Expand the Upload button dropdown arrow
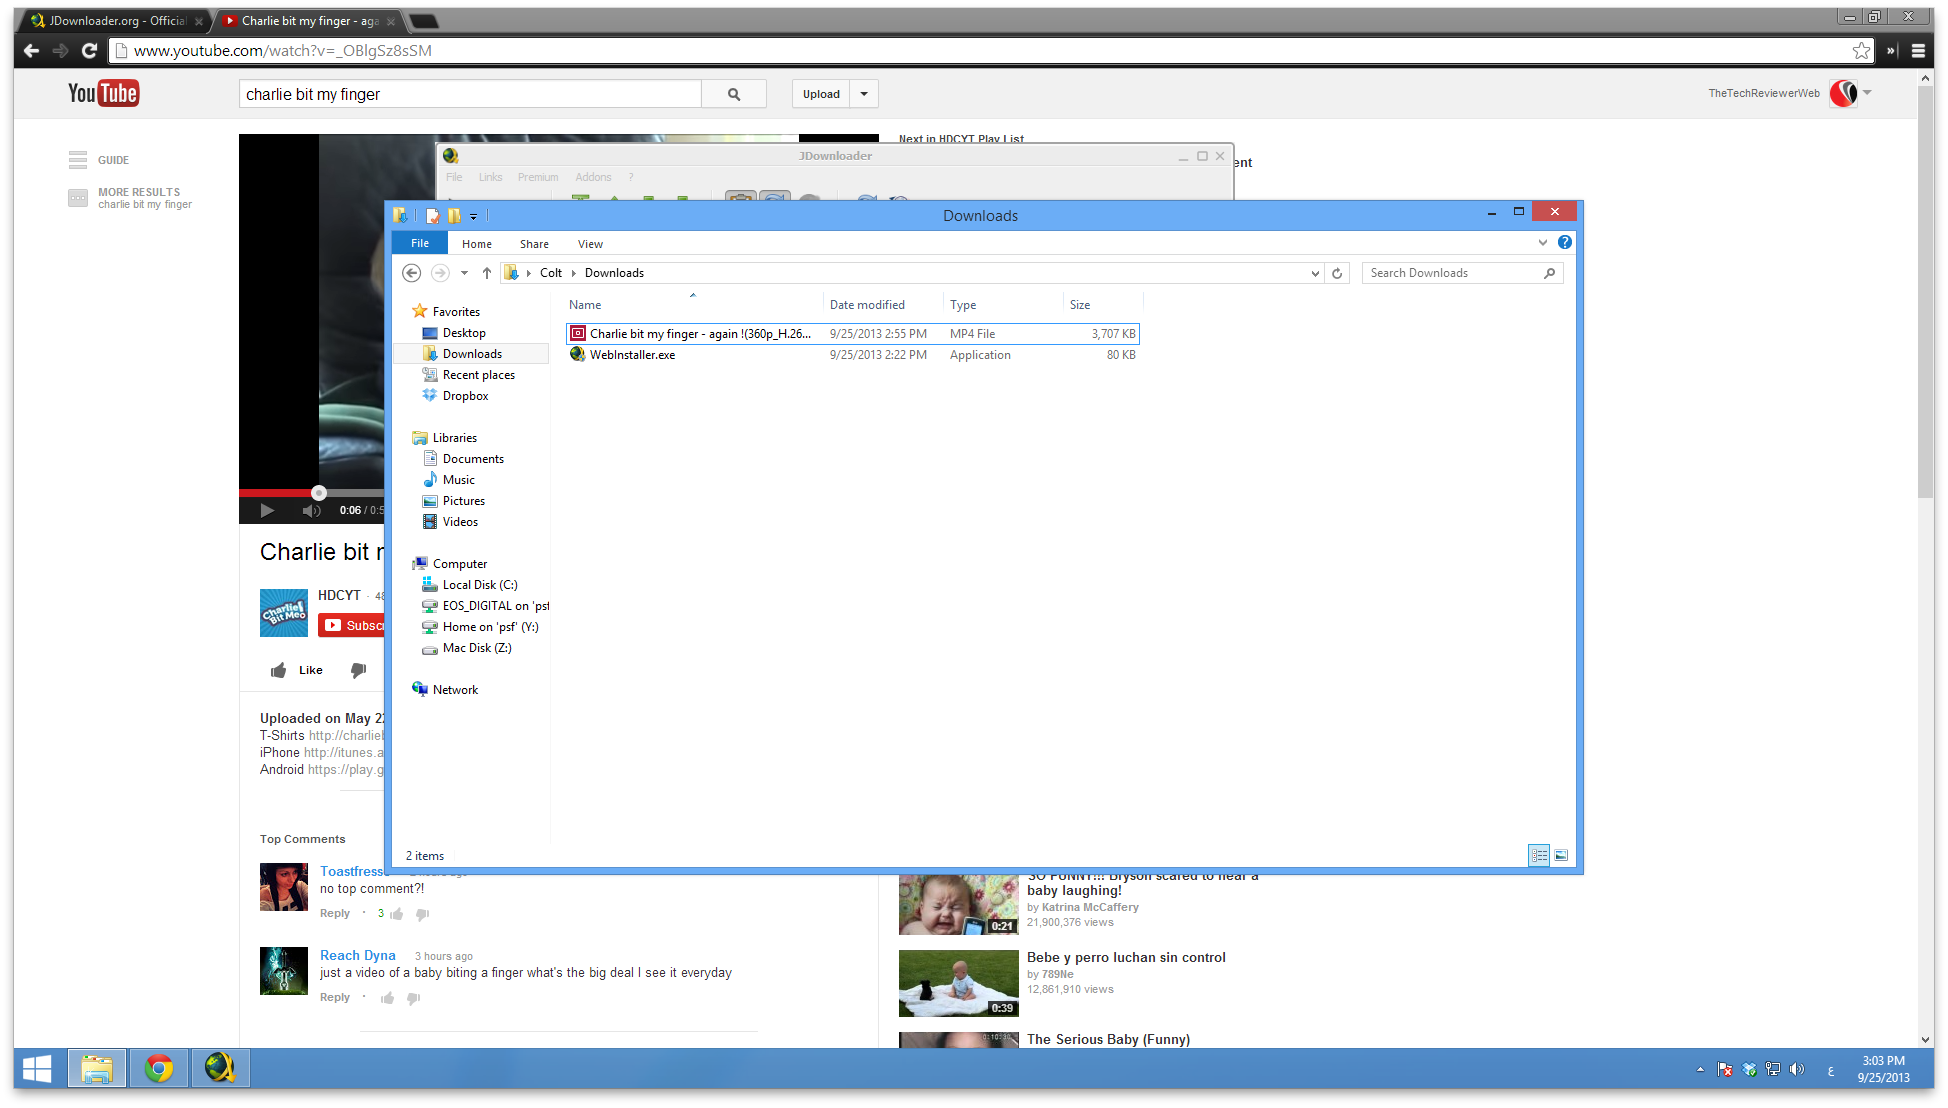Image resolution: width=1948 pixels, height=1108 pixels. (x=863, y=93)
